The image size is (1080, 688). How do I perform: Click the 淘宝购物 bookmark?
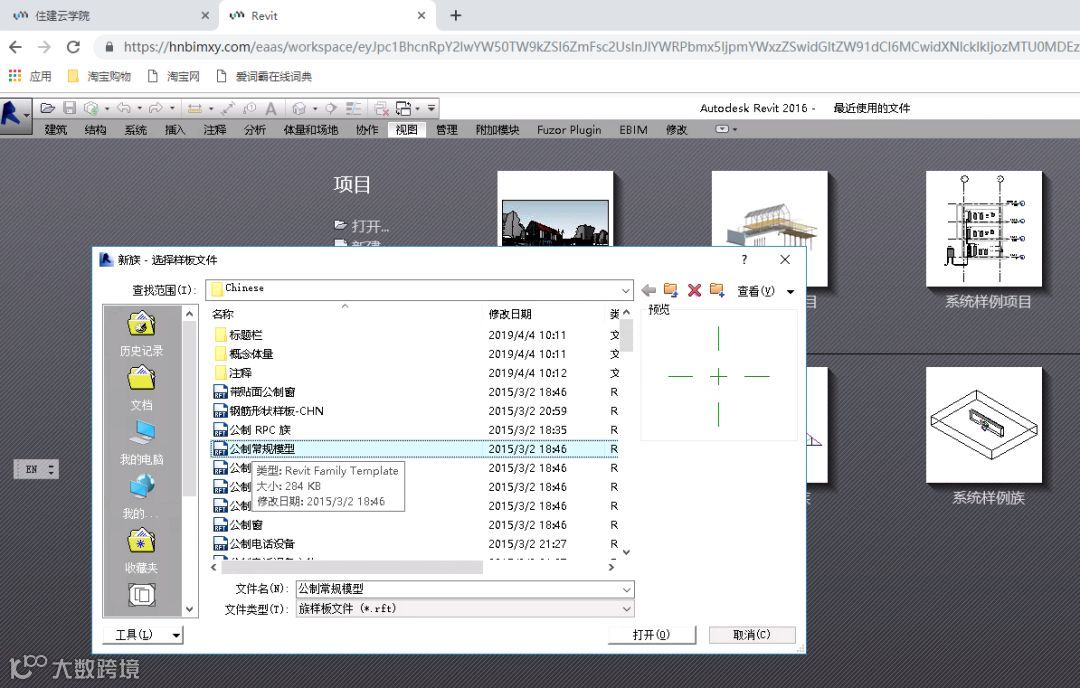[99, 76]
